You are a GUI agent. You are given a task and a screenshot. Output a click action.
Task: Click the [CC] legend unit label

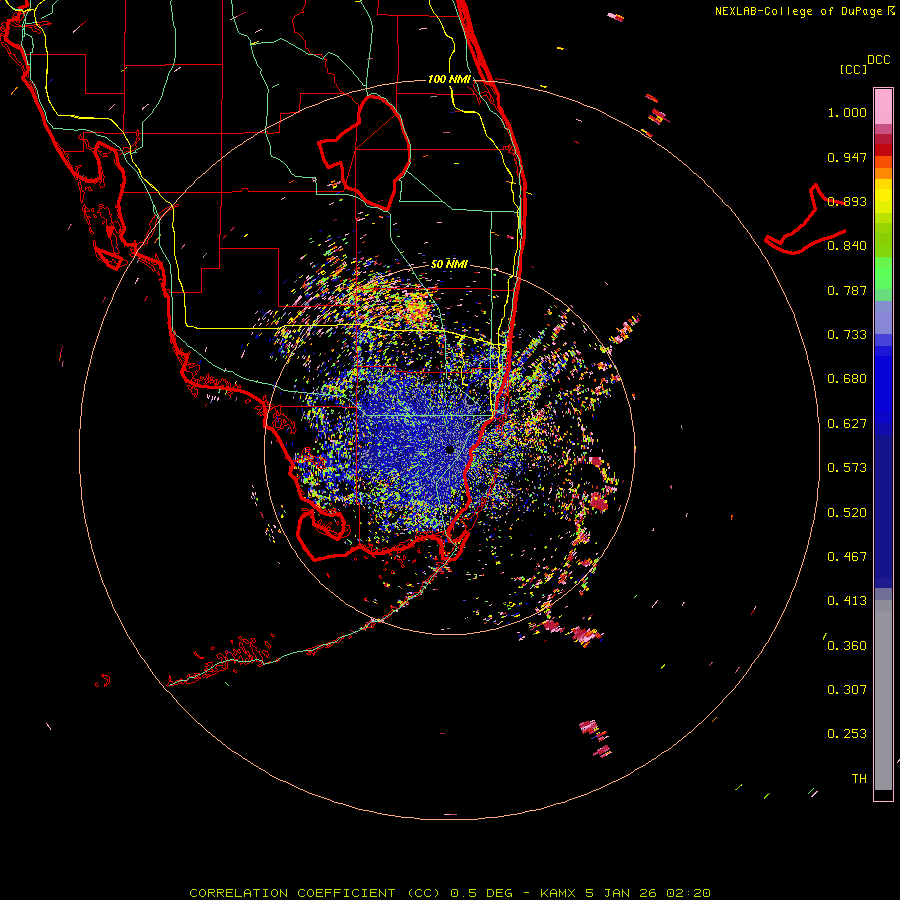(853, 69)
